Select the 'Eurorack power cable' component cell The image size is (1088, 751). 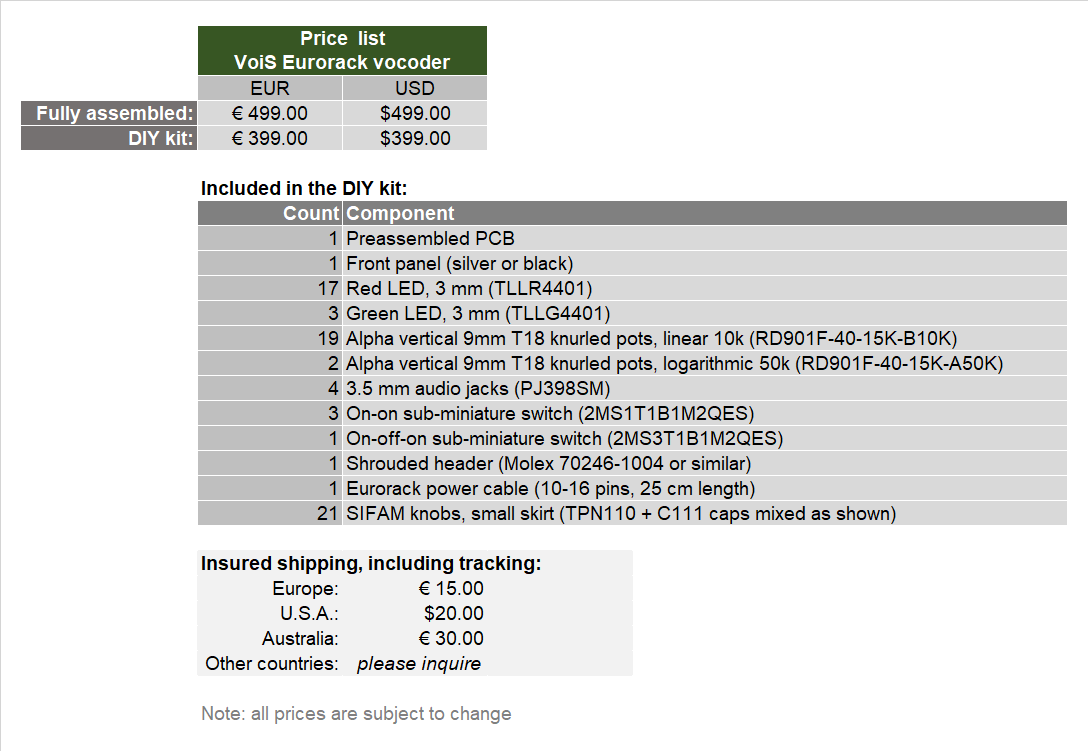tap(550, 488)
